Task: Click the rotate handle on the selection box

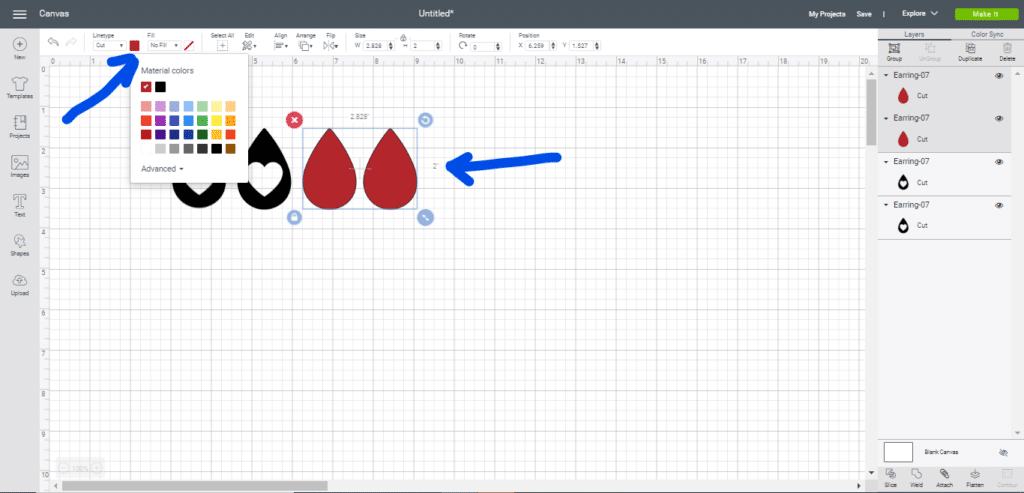Action: (425, 119)
